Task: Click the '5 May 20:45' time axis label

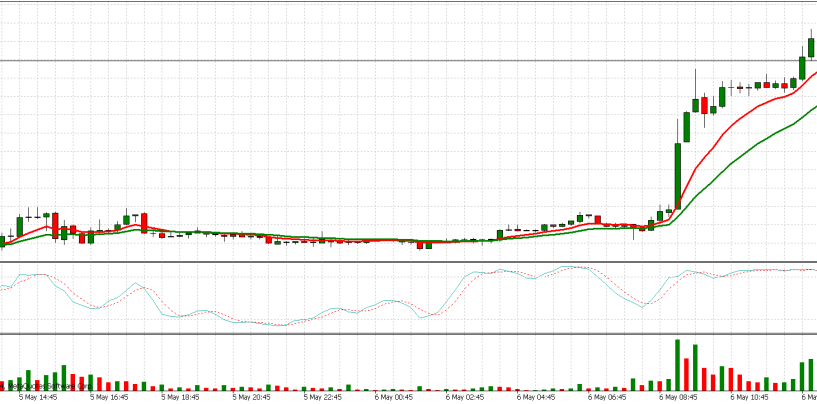Action: (252, 397)
